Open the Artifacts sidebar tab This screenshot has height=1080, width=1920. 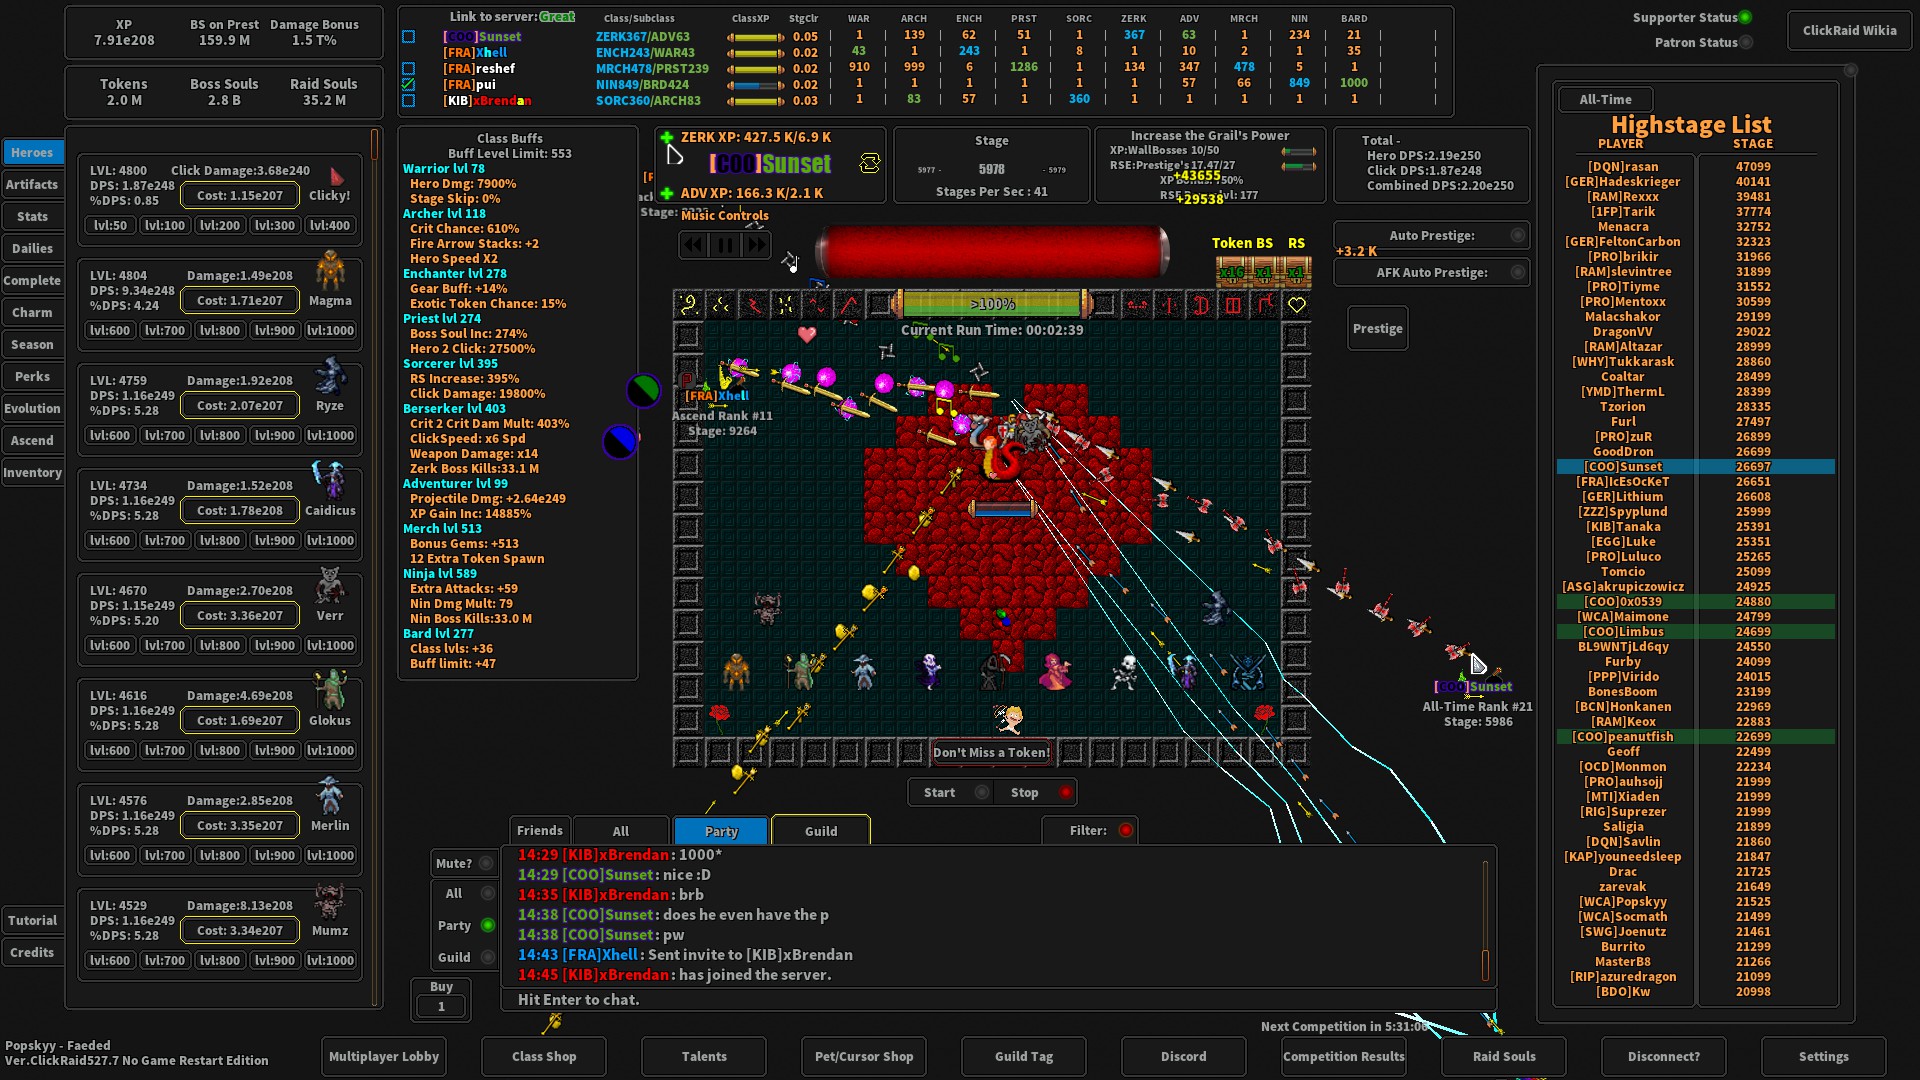click(x=33, y=184)
